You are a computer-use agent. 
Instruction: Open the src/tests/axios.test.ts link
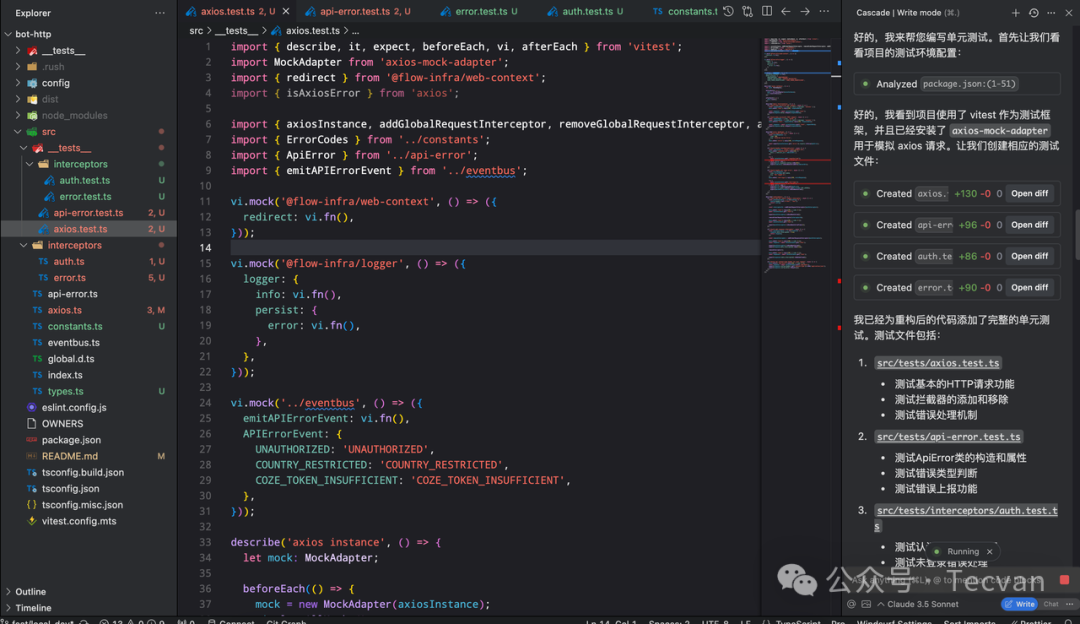[x=937, y=363]
